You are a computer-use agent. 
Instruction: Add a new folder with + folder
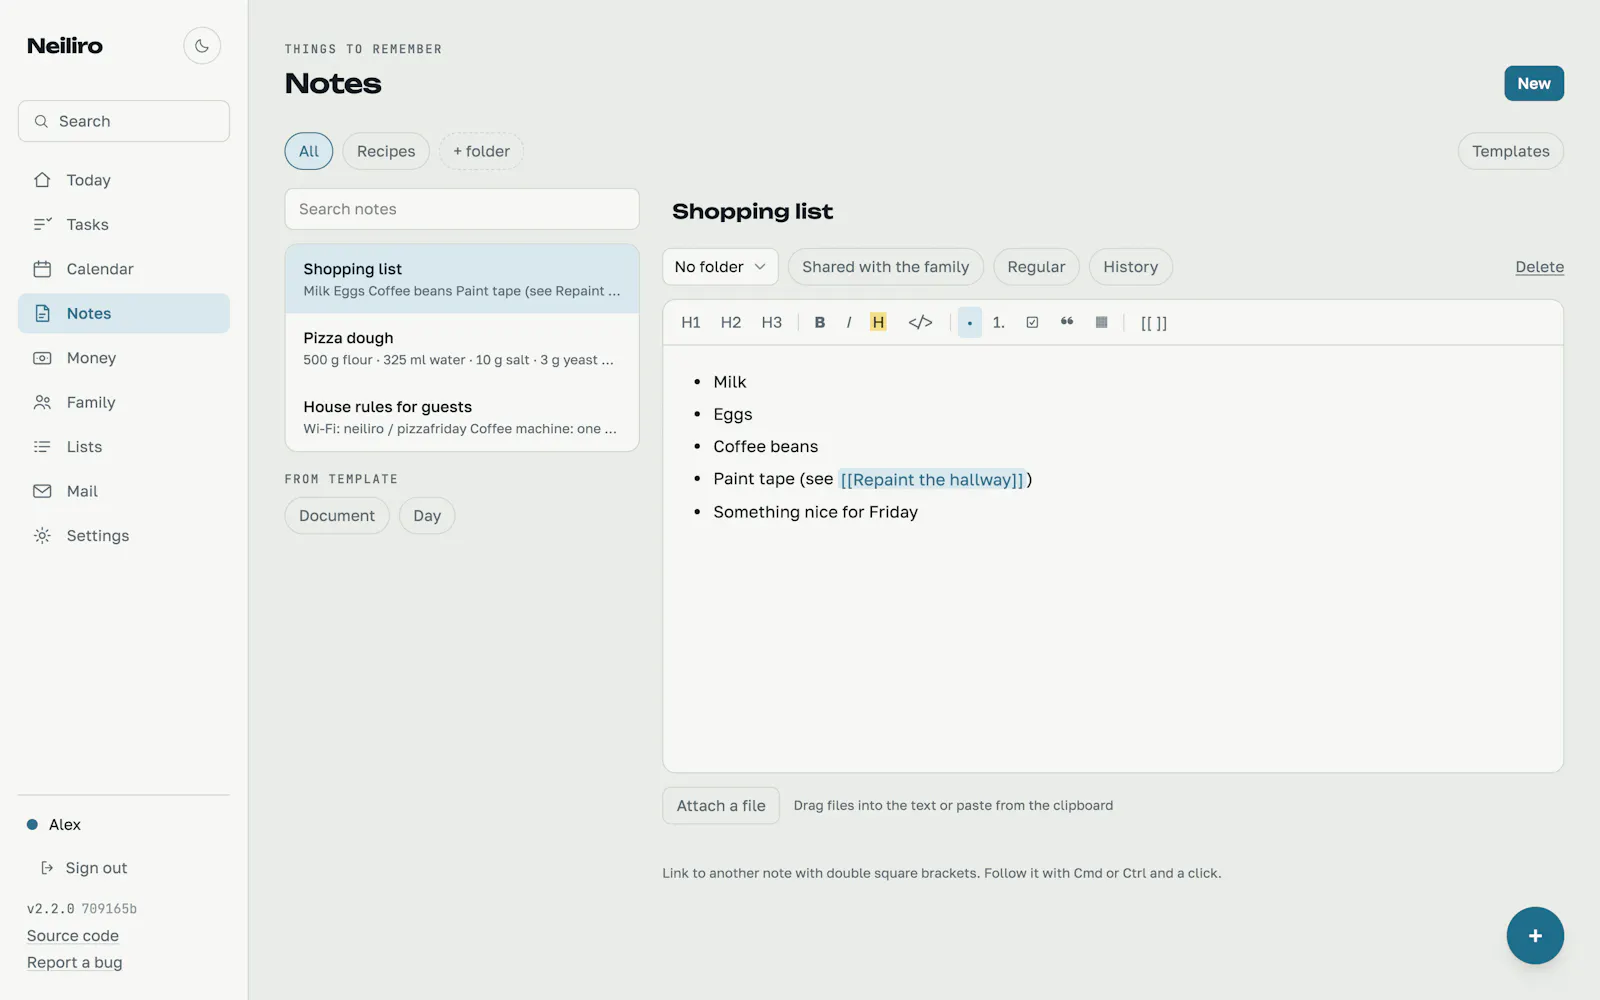(x=481, y=151)
